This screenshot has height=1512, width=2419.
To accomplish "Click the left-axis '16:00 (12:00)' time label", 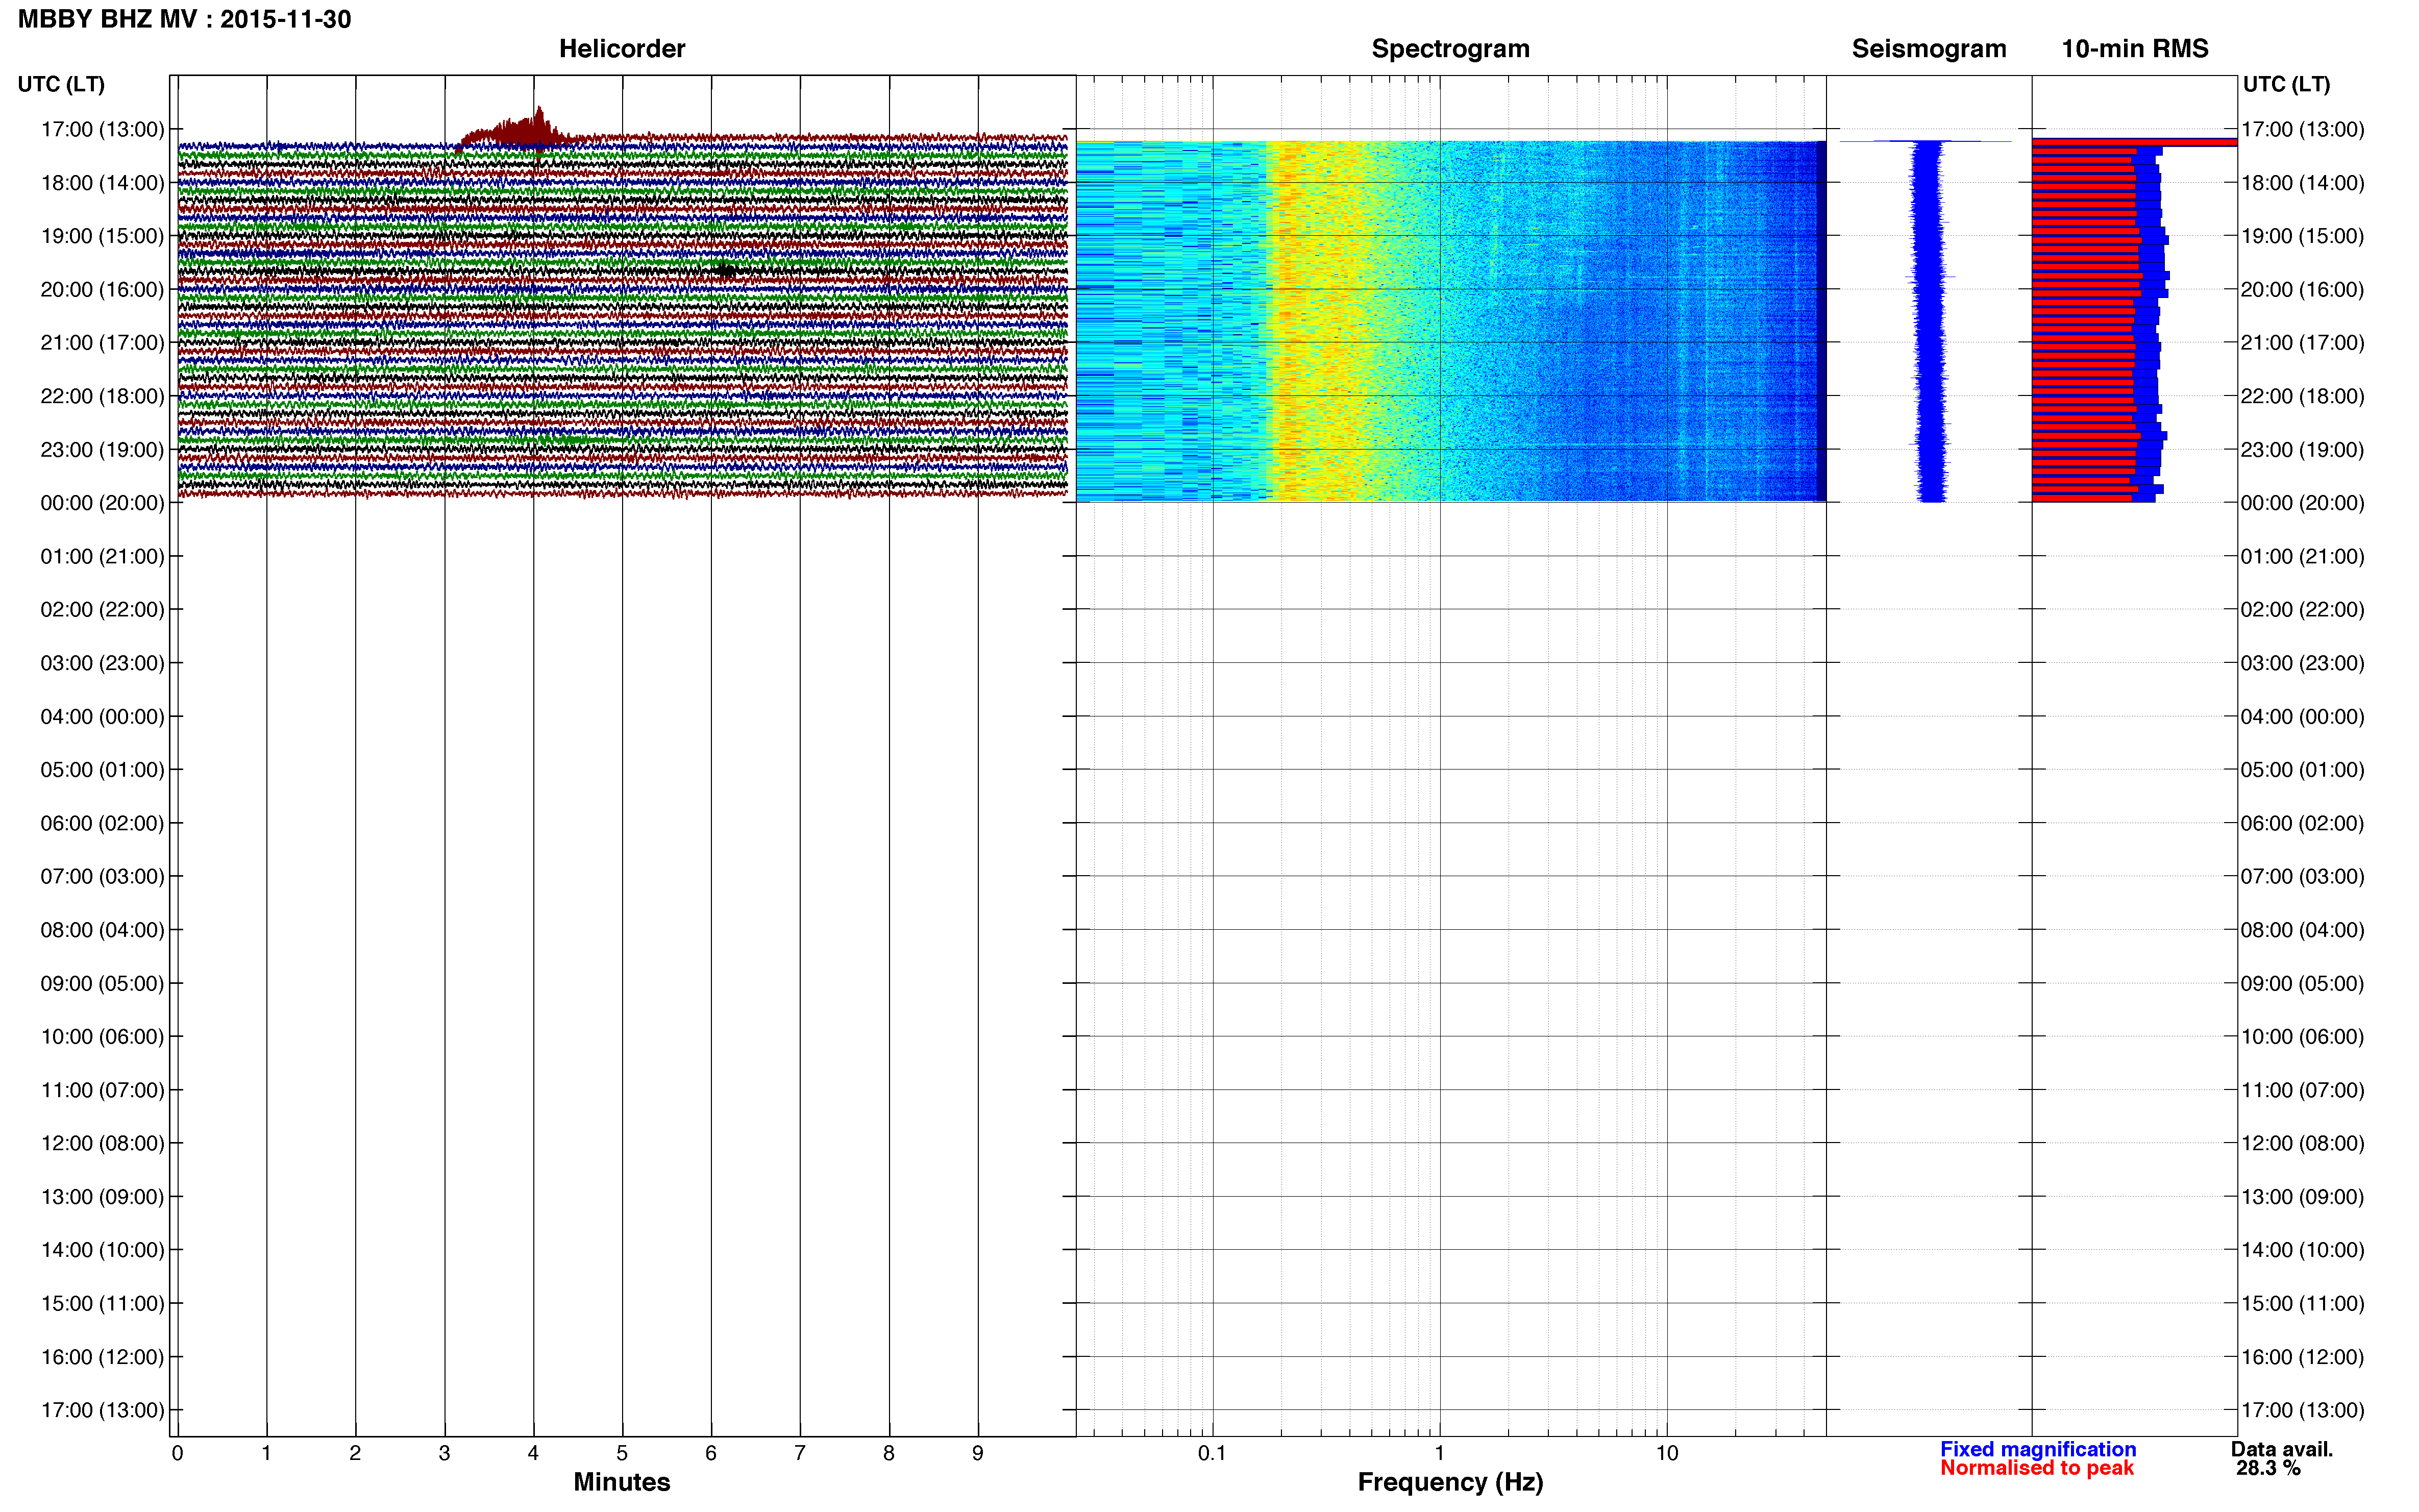I will 102,1356.
